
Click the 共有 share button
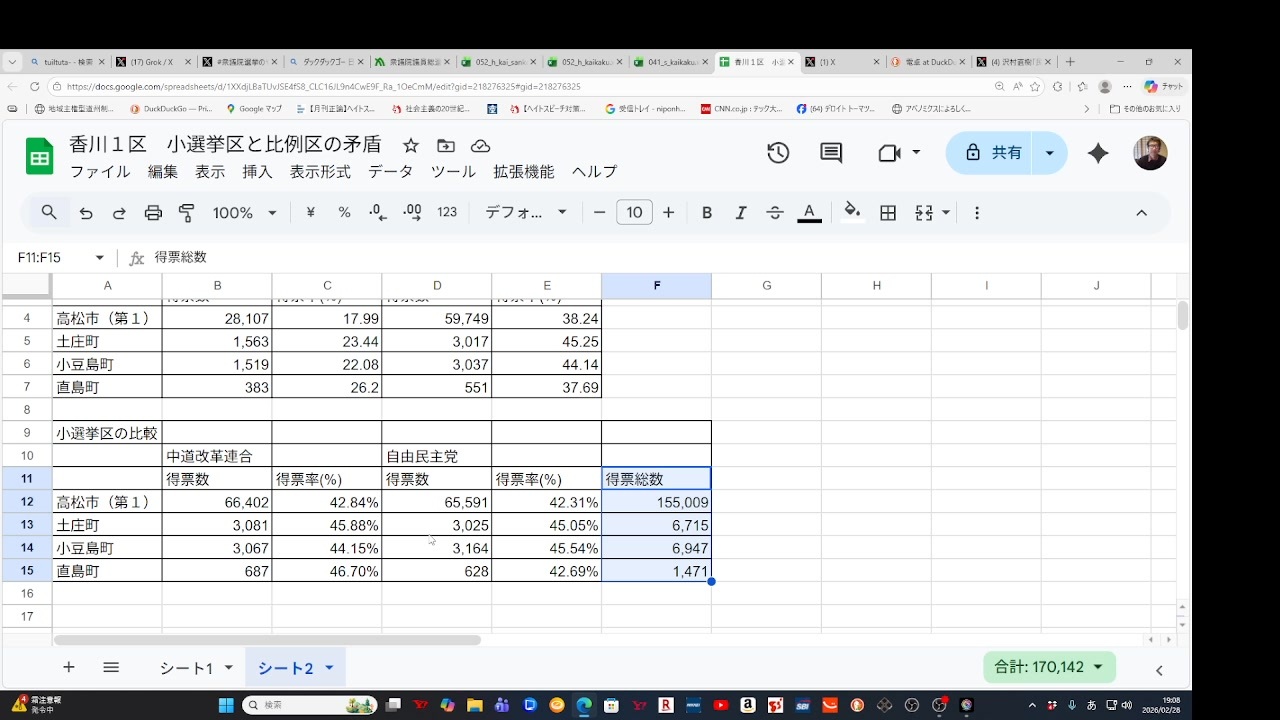[x=994, y=153]
